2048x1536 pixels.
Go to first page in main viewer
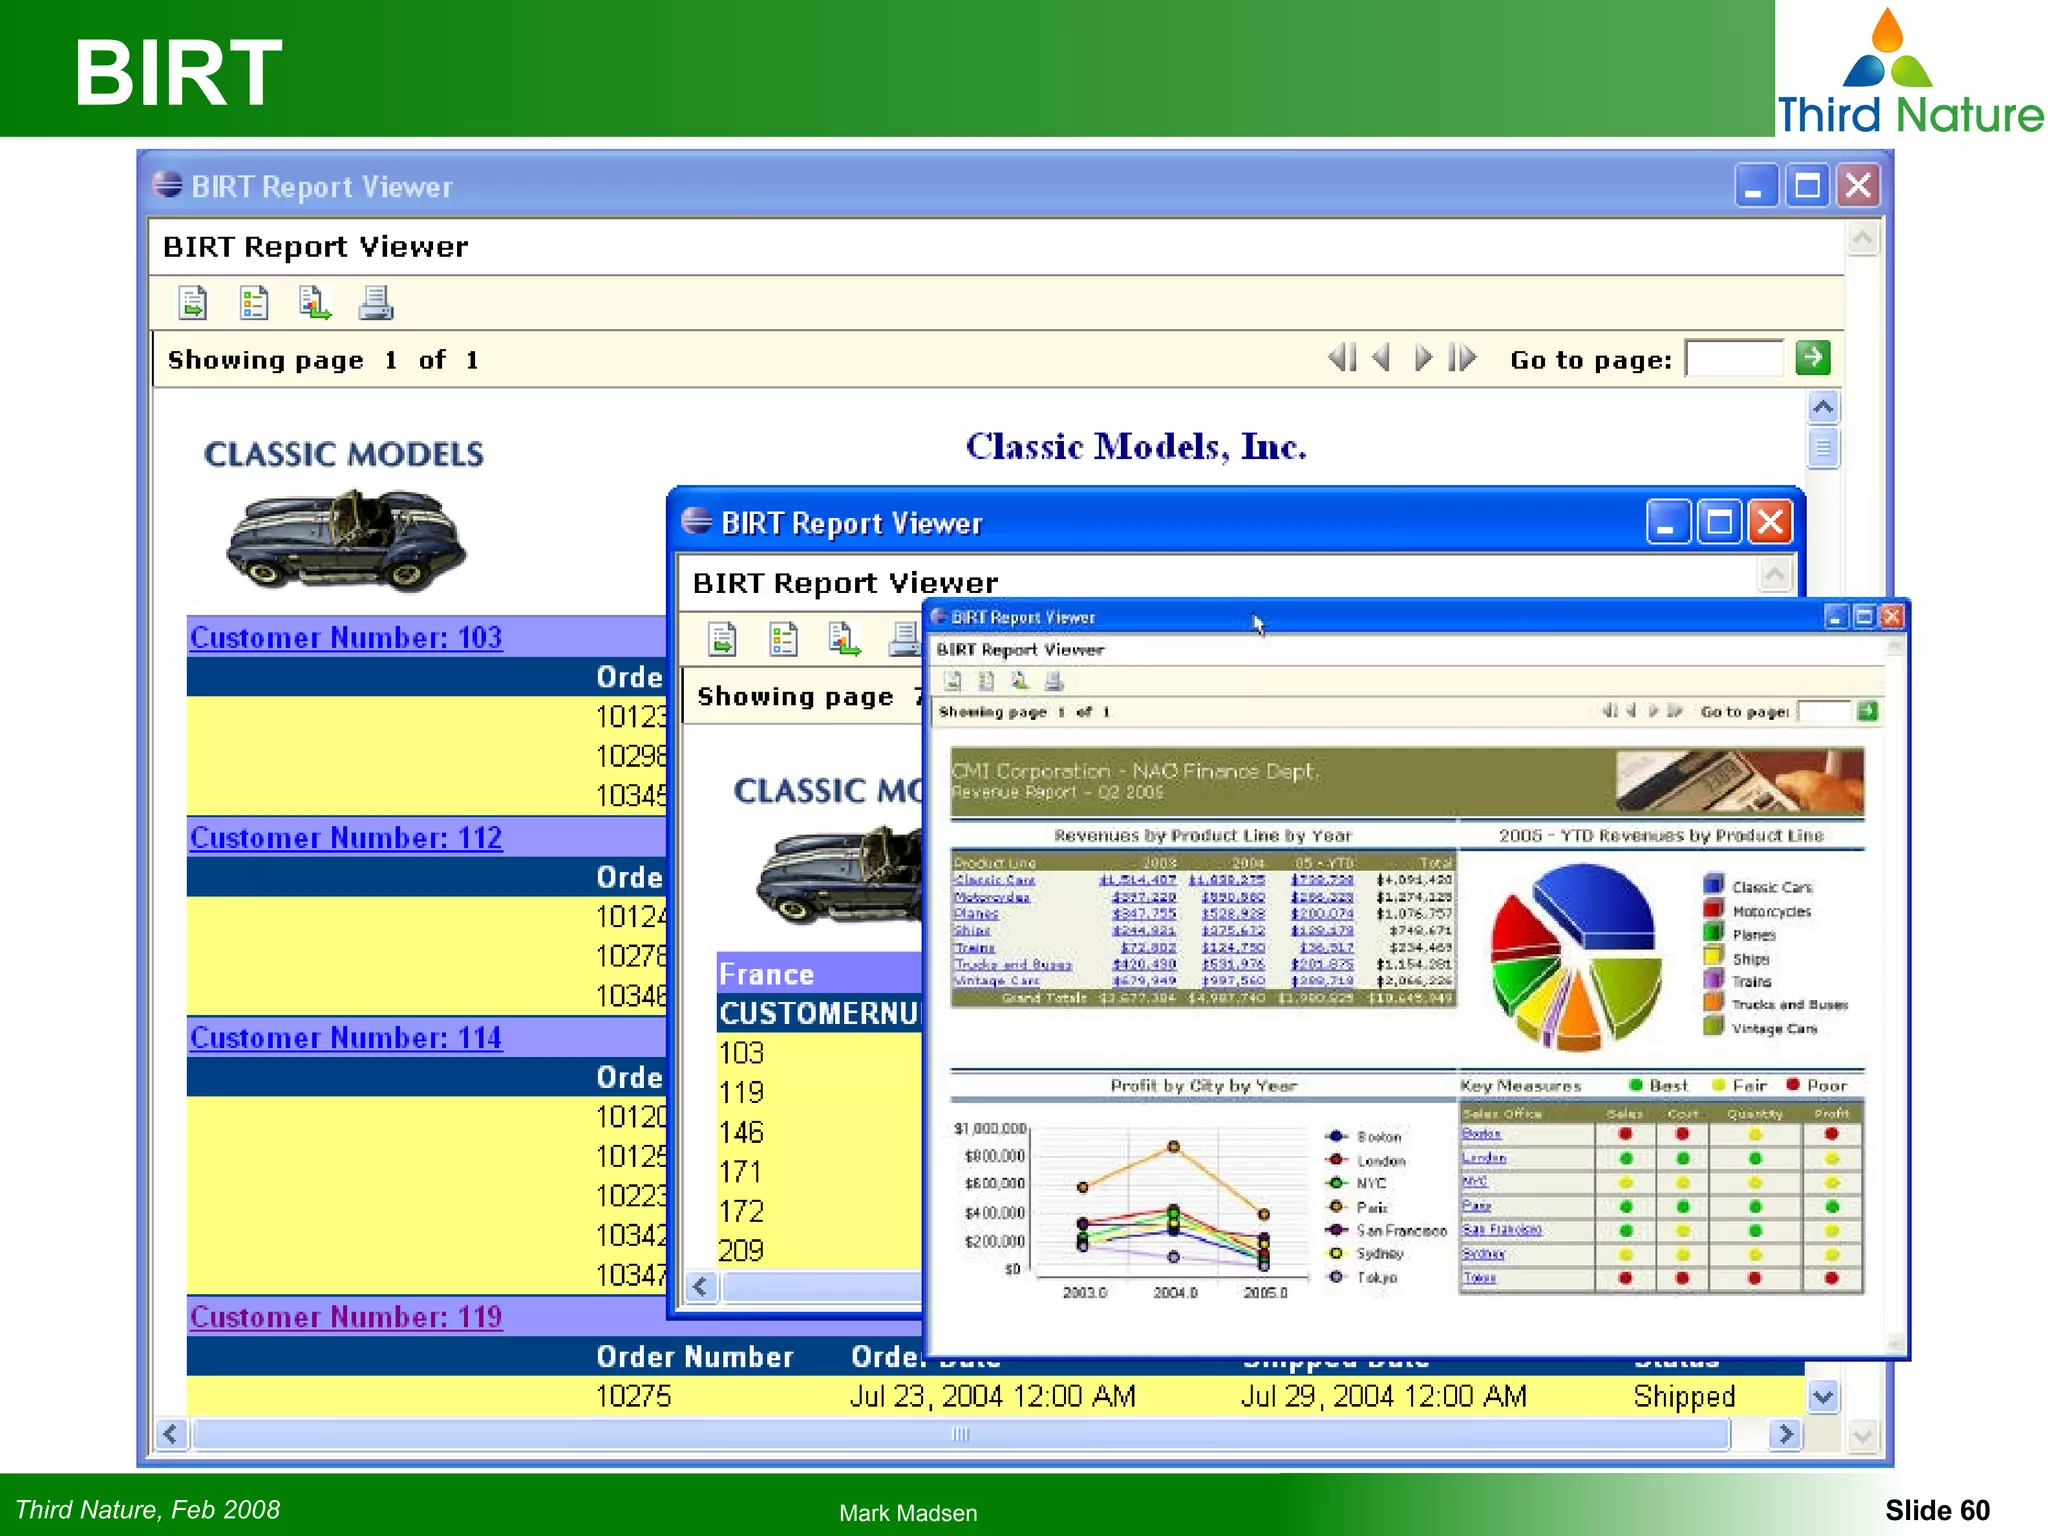click(1342, 358)
